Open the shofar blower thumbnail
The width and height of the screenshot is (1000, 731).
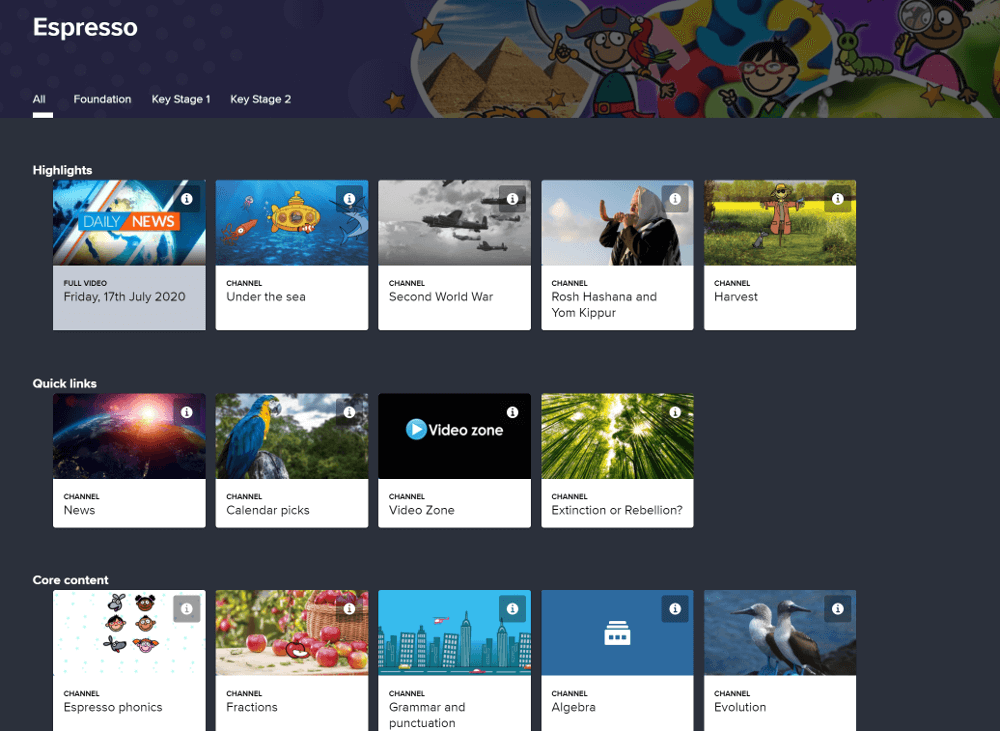point(617,223)
